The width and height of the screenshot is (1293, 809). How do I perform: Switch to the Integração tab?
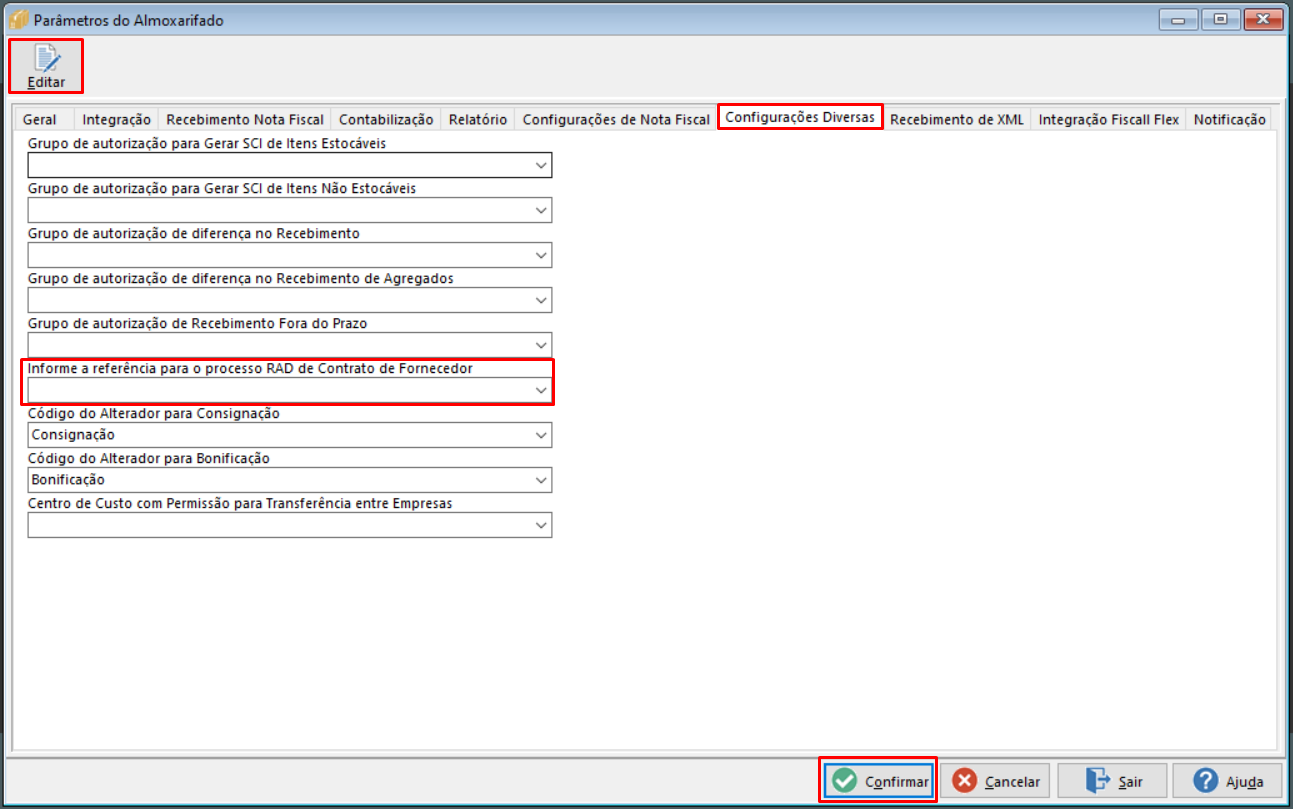pos(117,119)
